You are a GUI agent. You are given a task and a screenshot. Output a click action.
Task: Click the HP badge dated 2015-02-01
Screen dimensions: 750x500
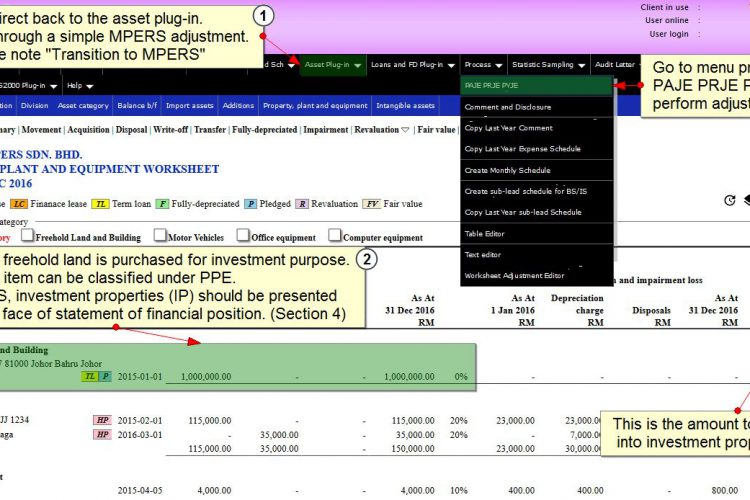[102, 420]
